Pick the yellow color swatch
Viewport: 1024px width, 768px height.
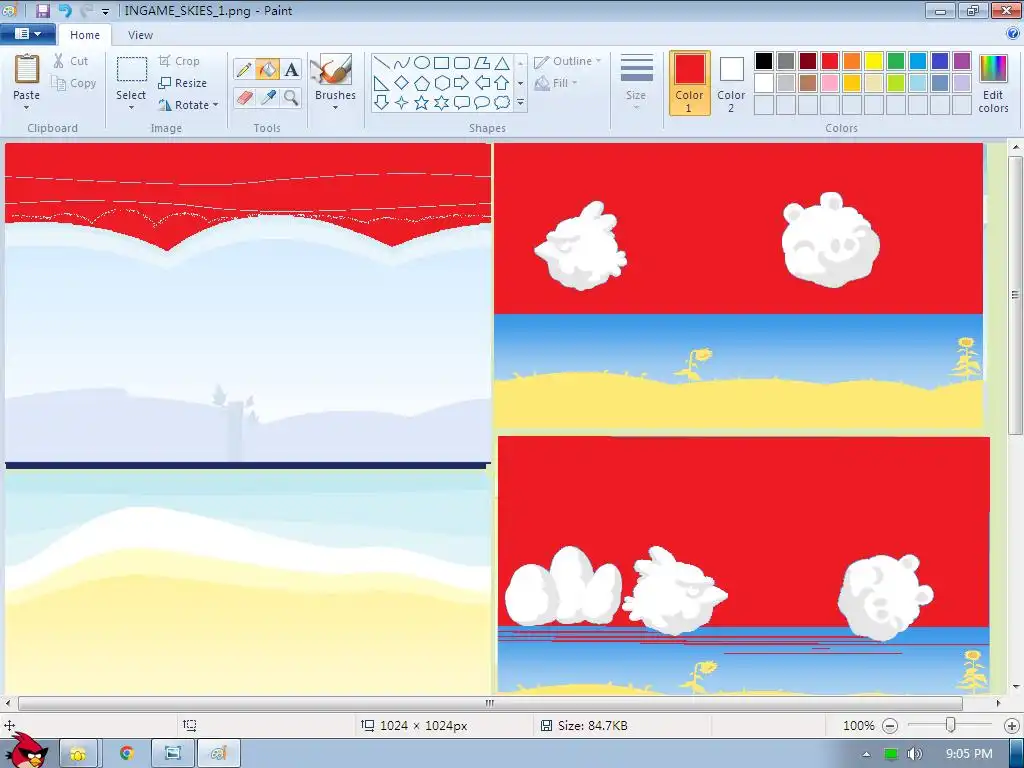point(874,61)
